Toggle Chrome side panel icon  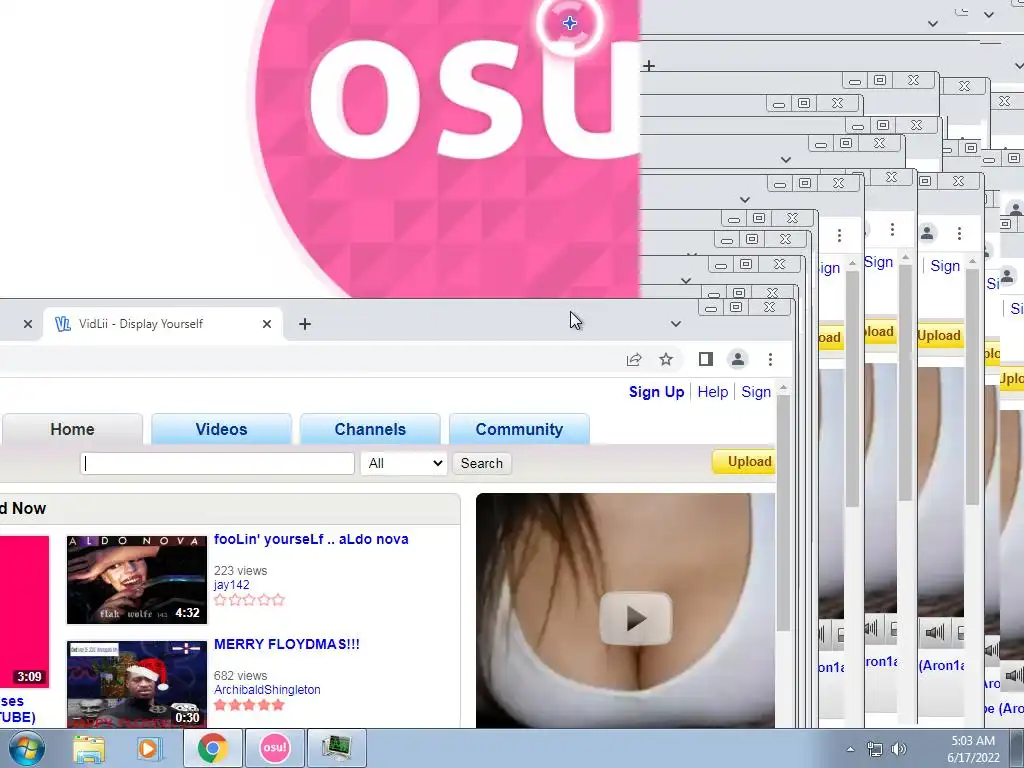[705, 359]
